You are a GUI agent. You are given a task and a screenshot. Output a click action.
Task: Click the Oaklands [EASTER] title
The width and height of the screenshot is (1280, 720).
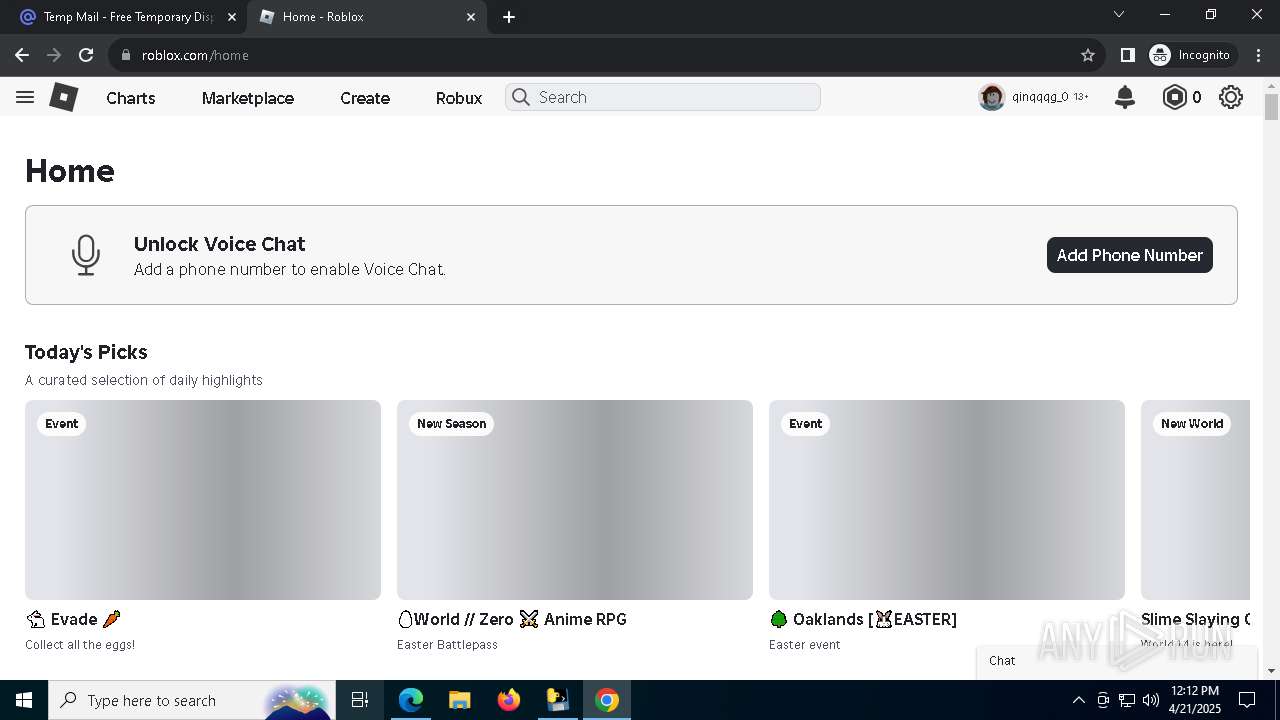point(863,619)
